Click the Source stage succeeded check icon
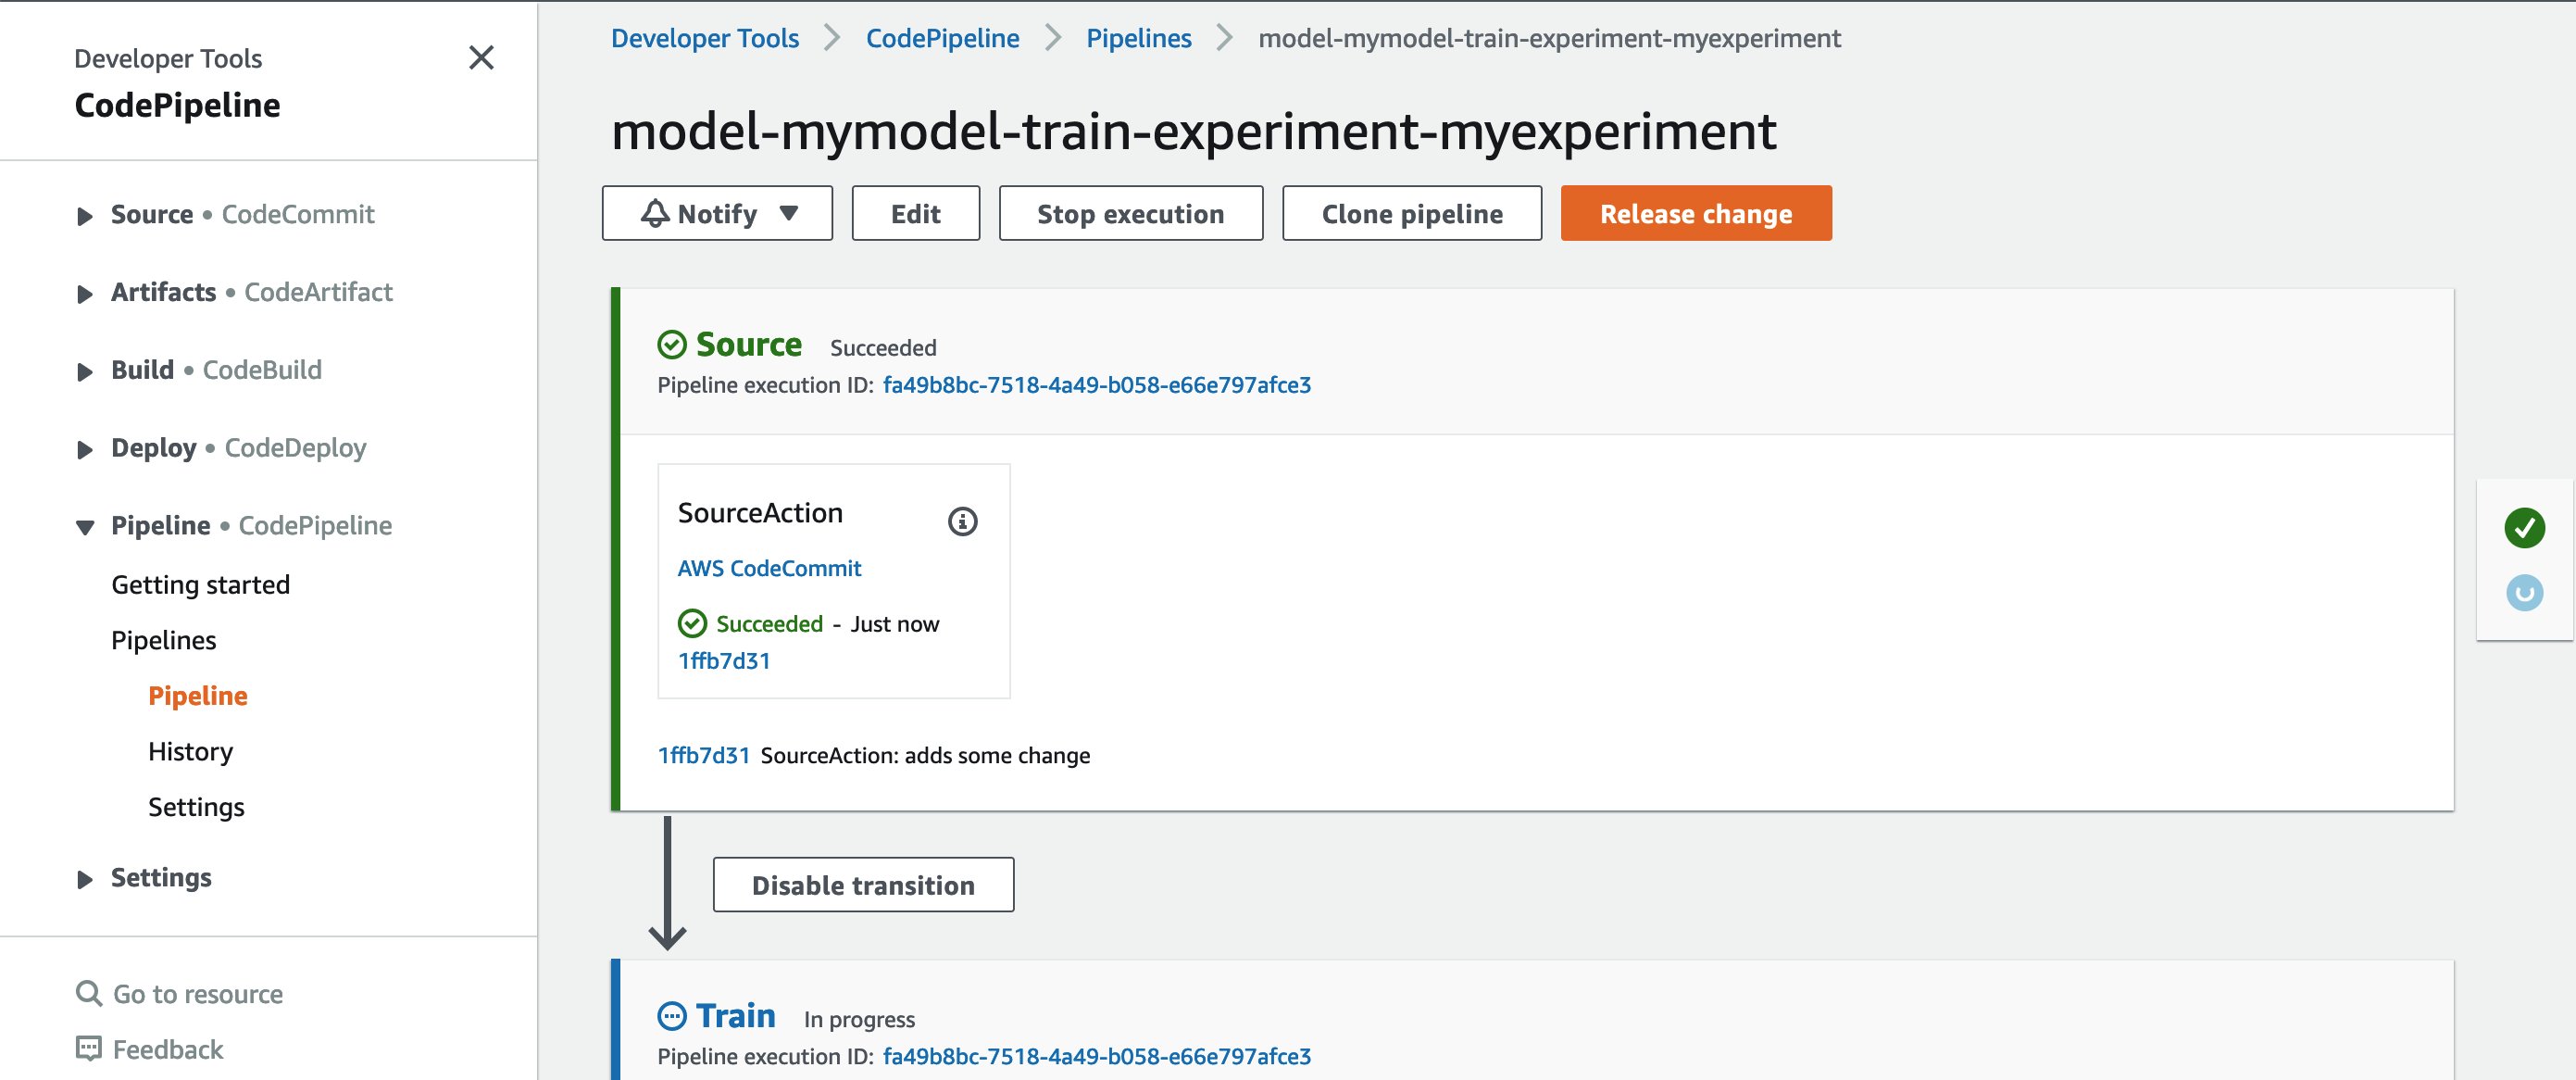 pos(672,345)
